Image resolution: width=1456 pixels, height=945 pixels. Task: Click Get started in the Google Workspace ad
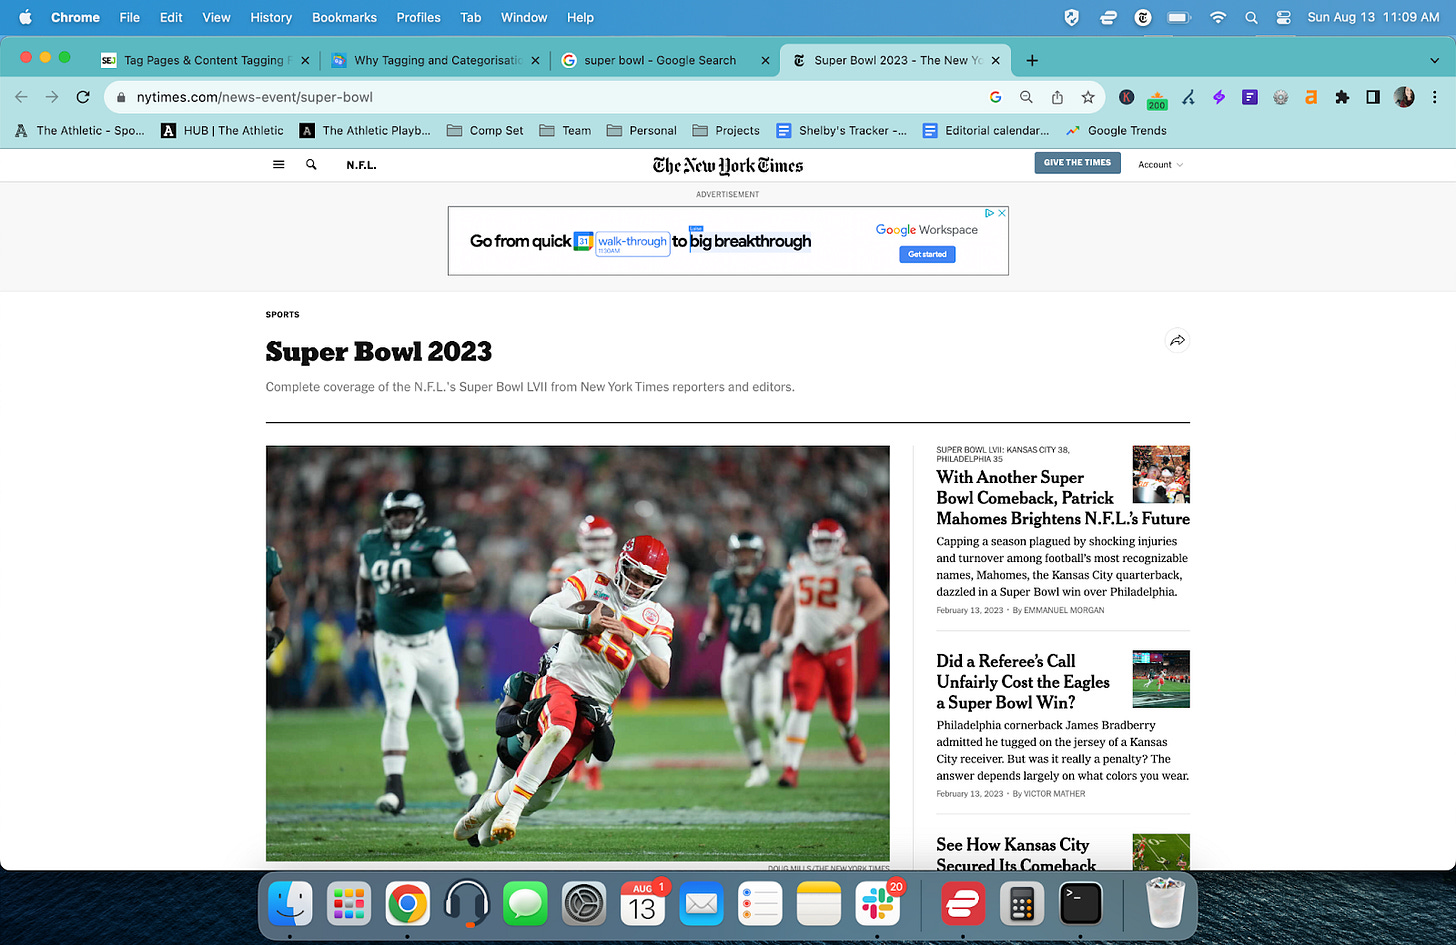coord(927,254)
